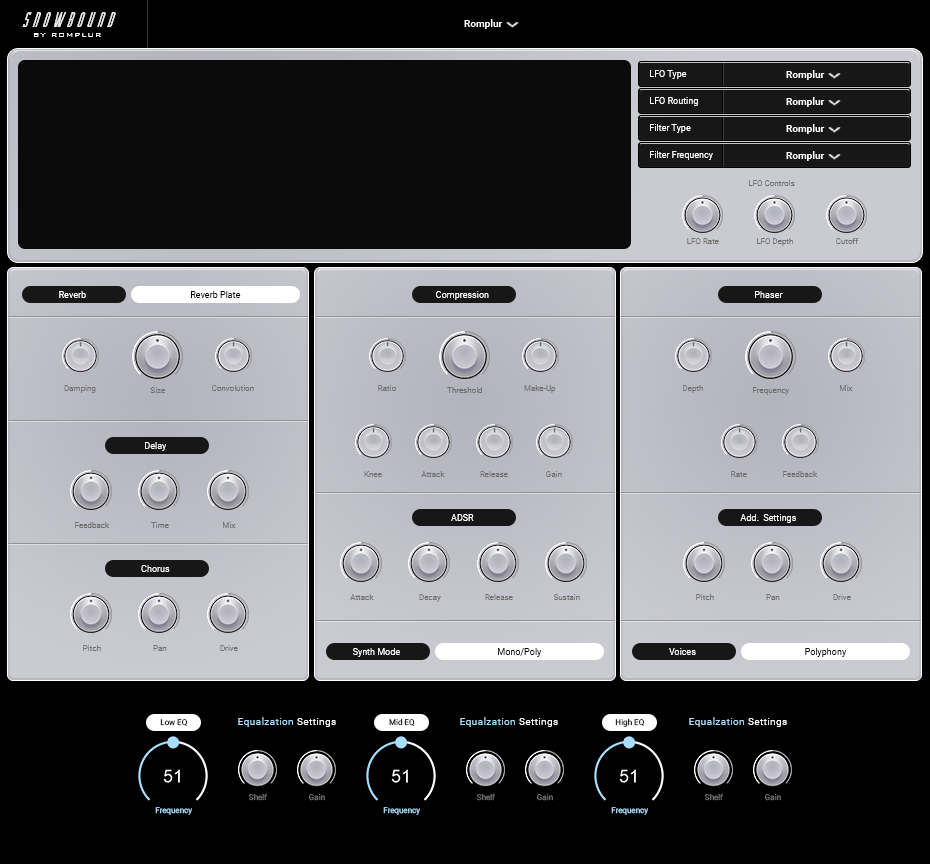
Task: Click the High EQ Gain knob
Action: 772,770
